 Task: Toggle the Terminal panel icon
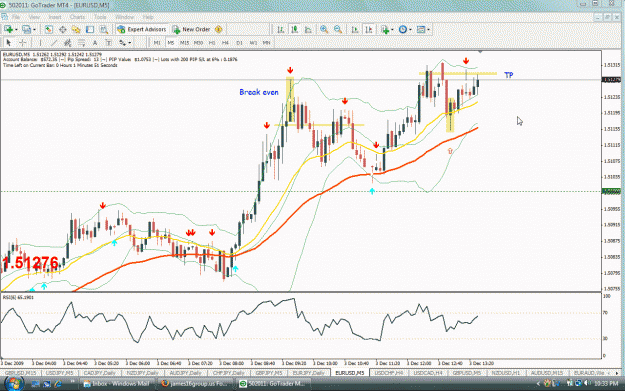click(90, 29)
